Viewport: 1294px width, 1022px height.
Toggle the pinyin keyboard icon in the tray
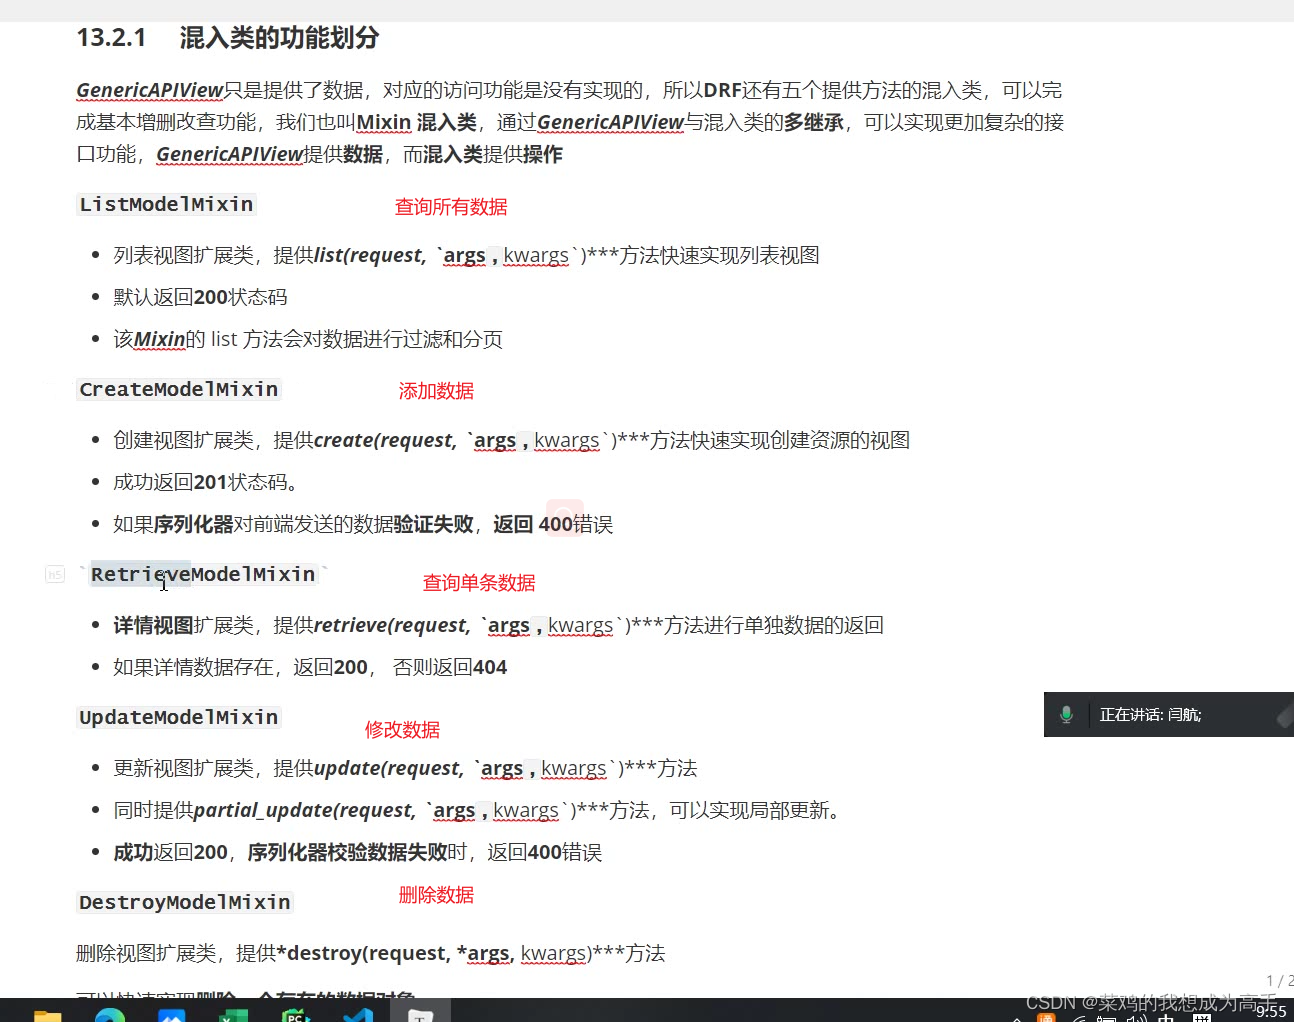[1203, 1018]
